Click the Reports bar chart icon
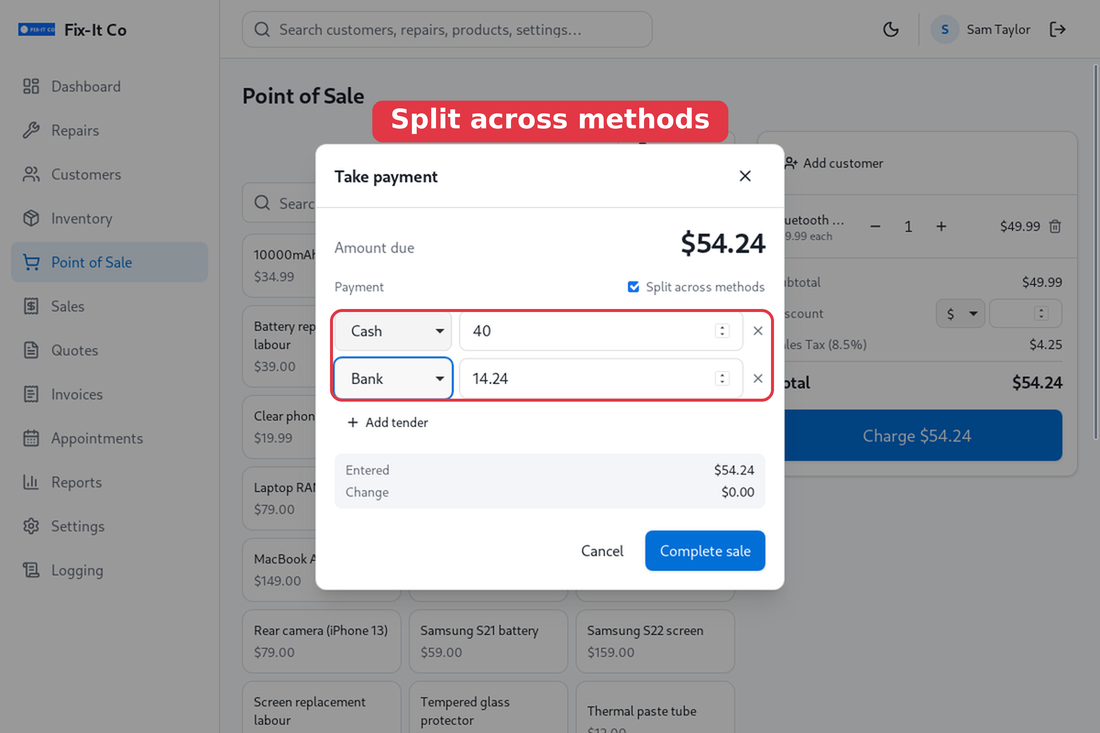 tap(31, 482)
